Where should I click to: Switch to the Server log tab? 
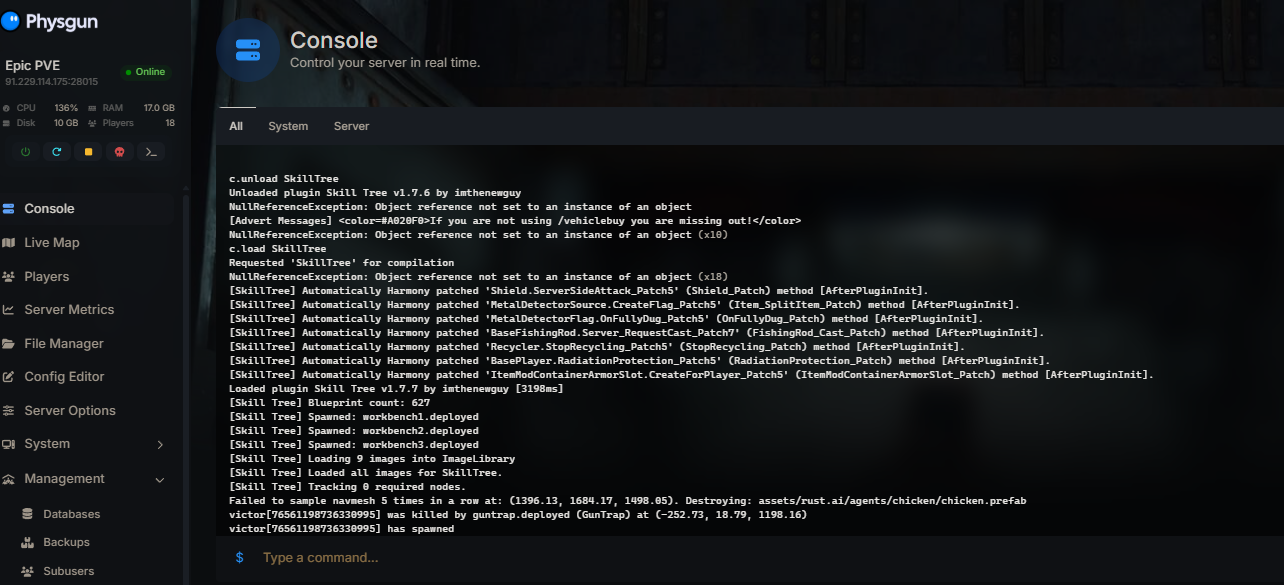coord(351,126)
